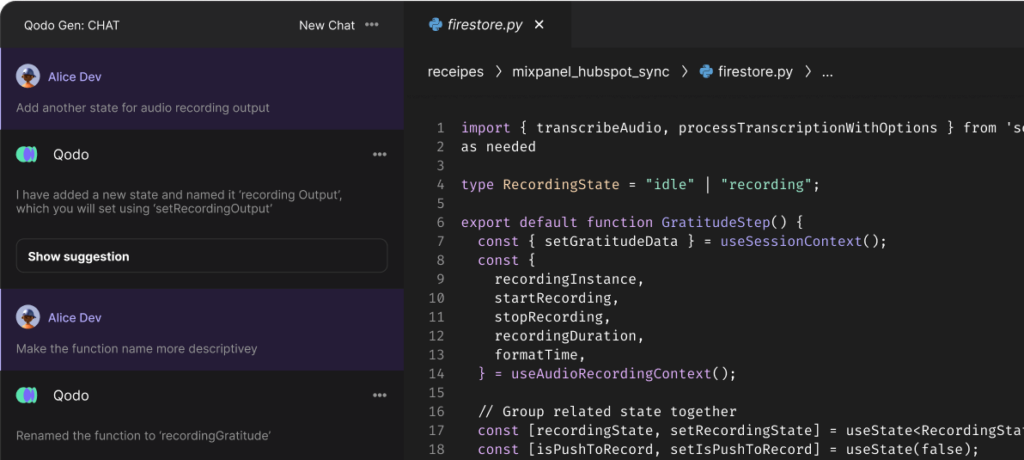Expand the trailing breadcrumb ellipsis
Viewport: 1024px width, 460px height.
827,73
